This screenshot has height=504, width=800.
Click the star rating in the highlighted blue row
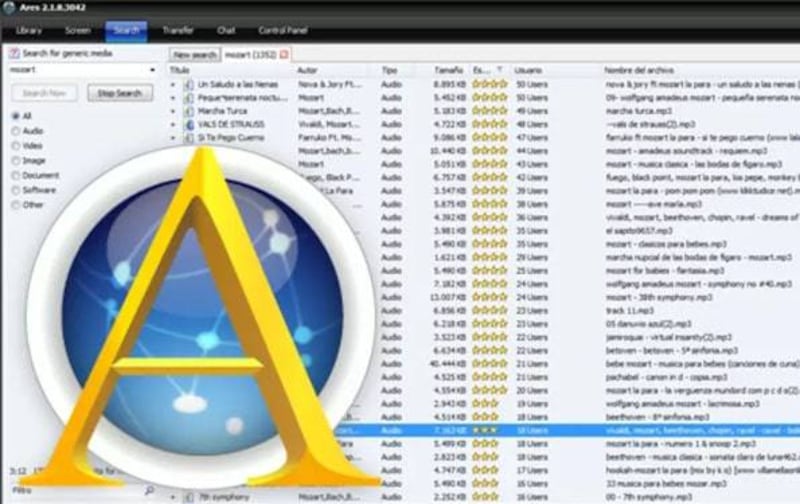485,430
